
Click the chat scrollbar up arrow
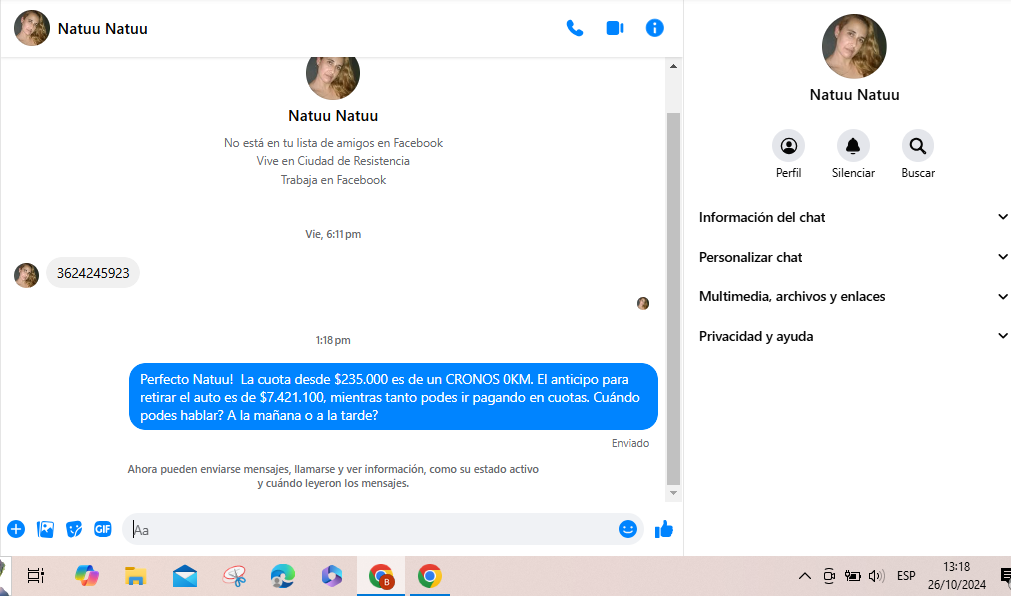pyautogui.click(x=673, y=66)
